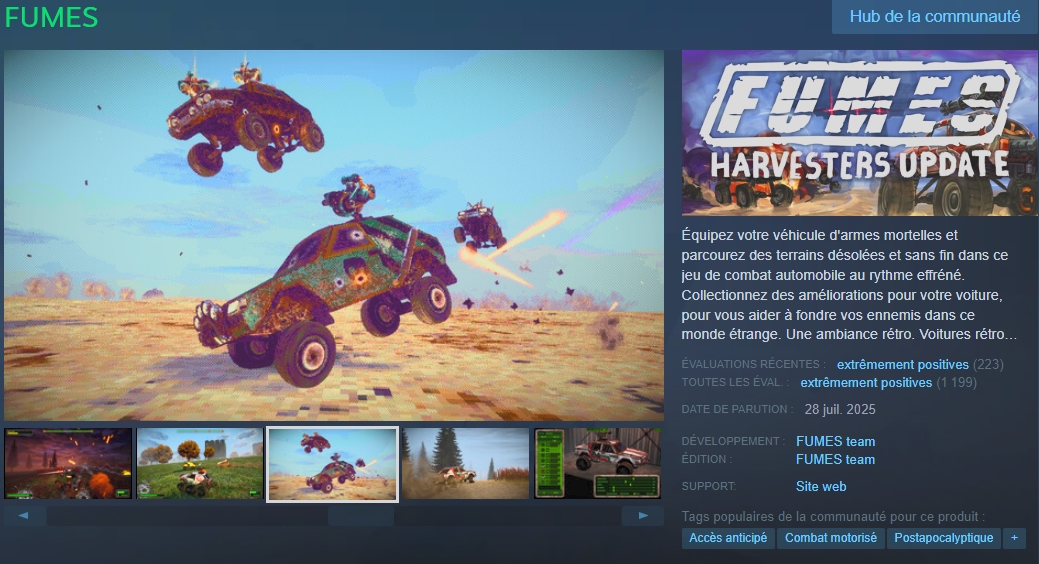Click the right arrow of the screenshot carousel
Viewport: 1039px width, 564px height.
point(643,516)
